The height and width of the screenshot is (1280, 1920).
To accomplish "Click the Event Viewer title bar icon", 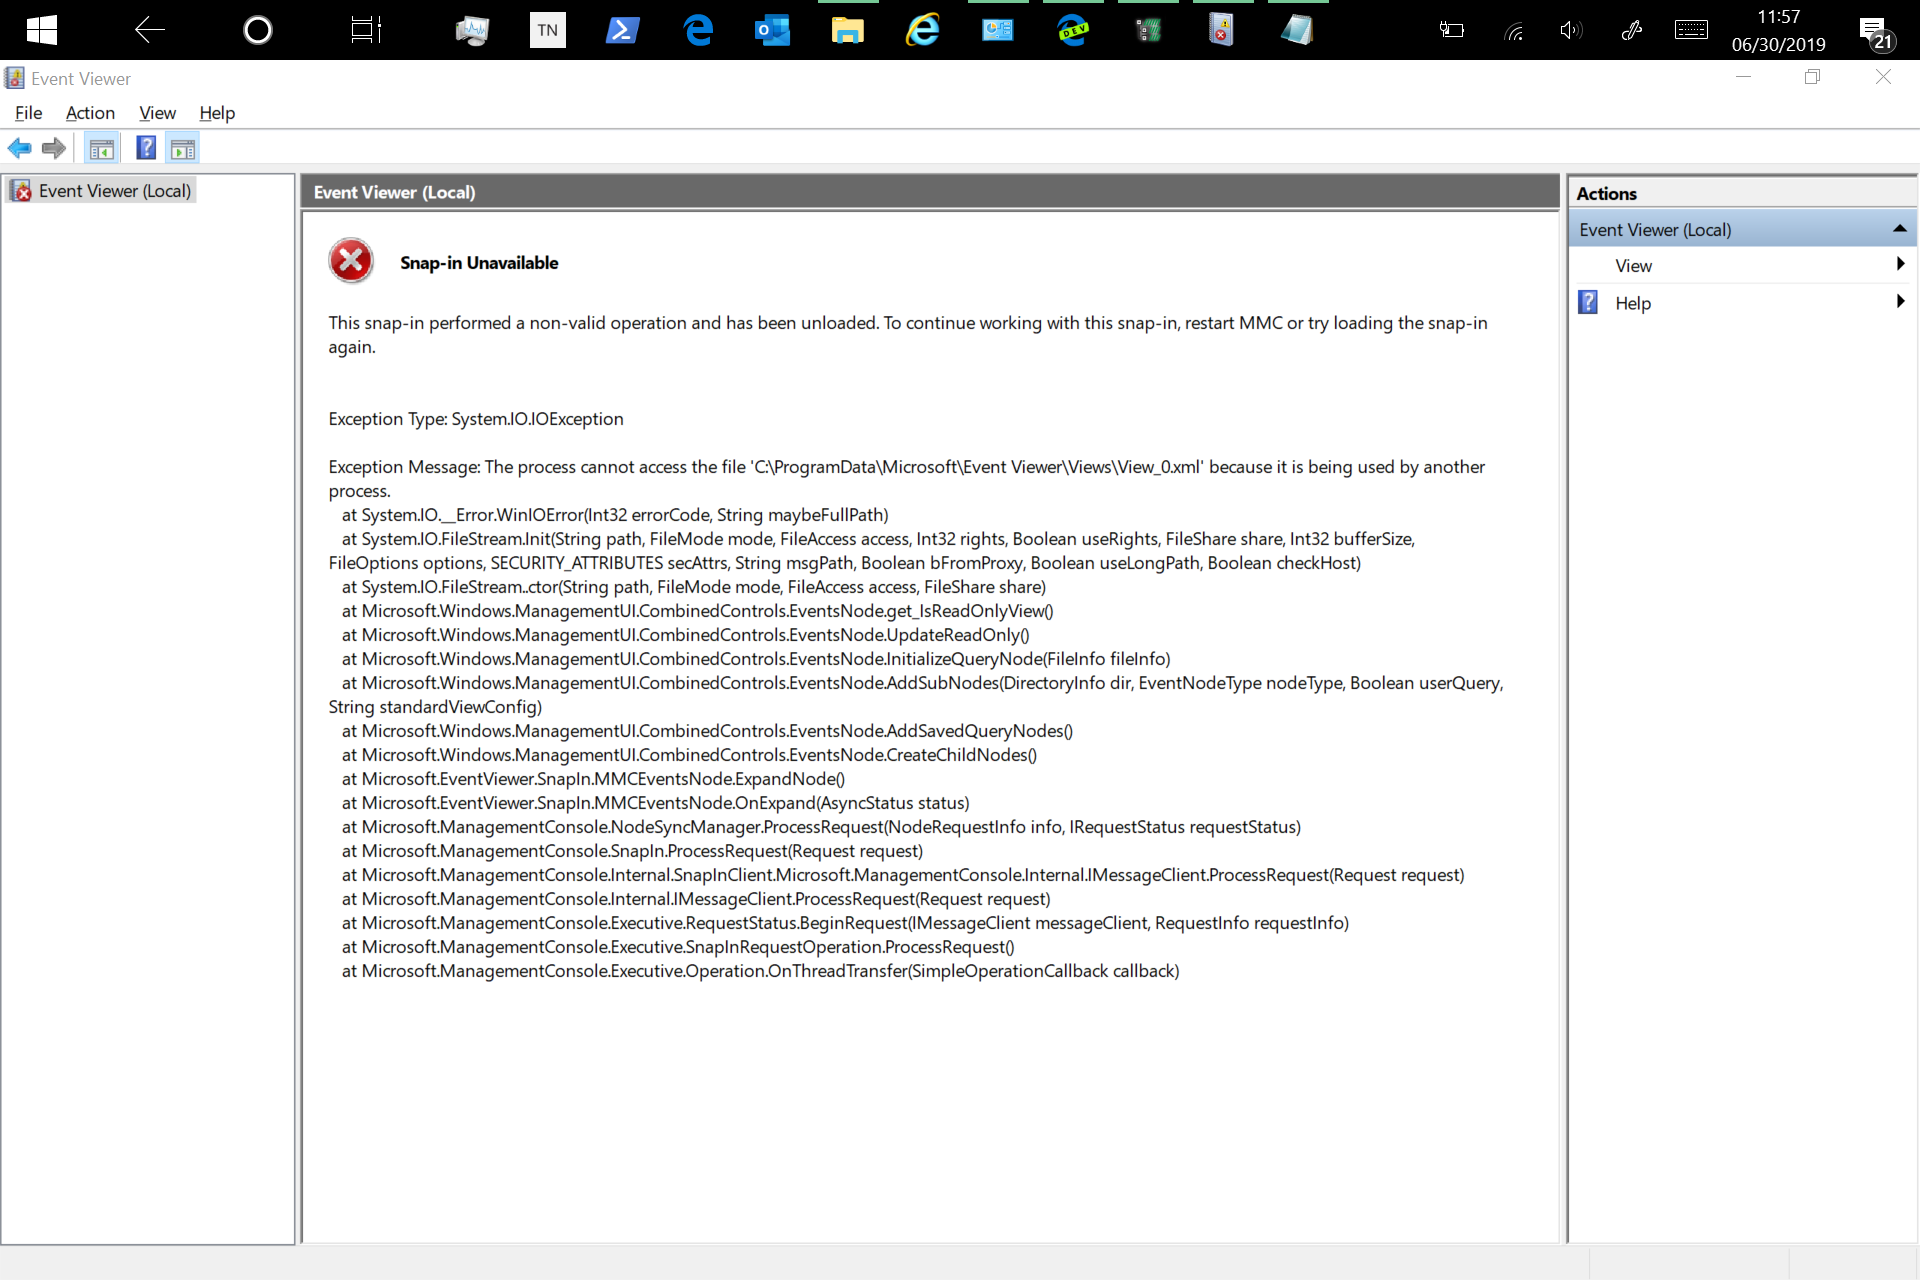I will (14, 78).
